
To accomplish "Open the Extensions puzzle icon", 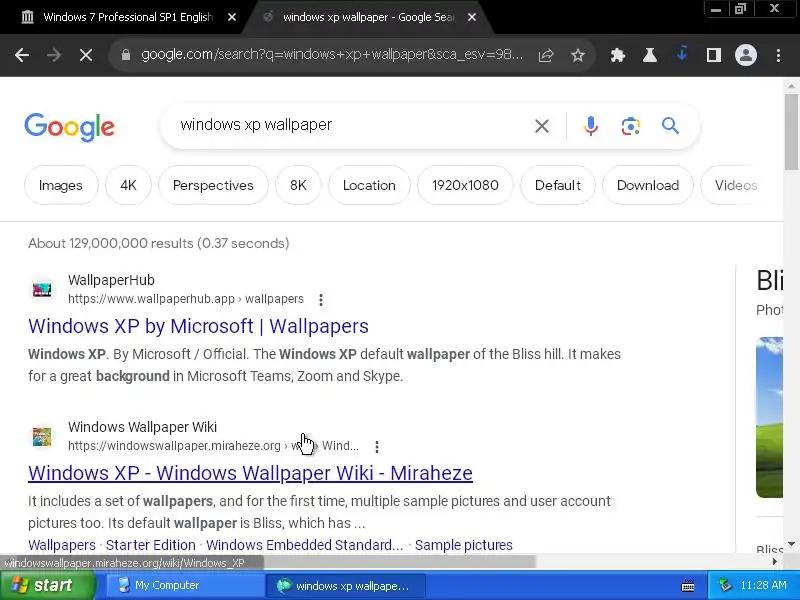I will [618, 55].
